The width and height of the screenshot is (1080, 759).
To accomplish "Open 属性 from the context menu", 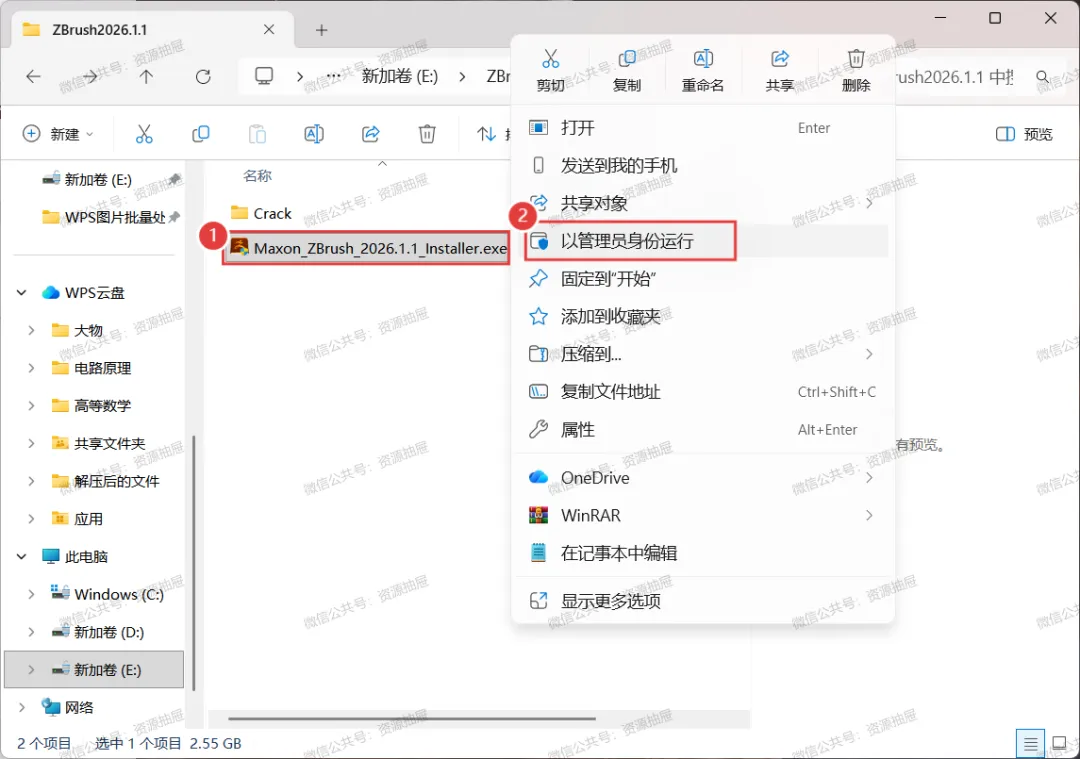I will tap(703, 430).
